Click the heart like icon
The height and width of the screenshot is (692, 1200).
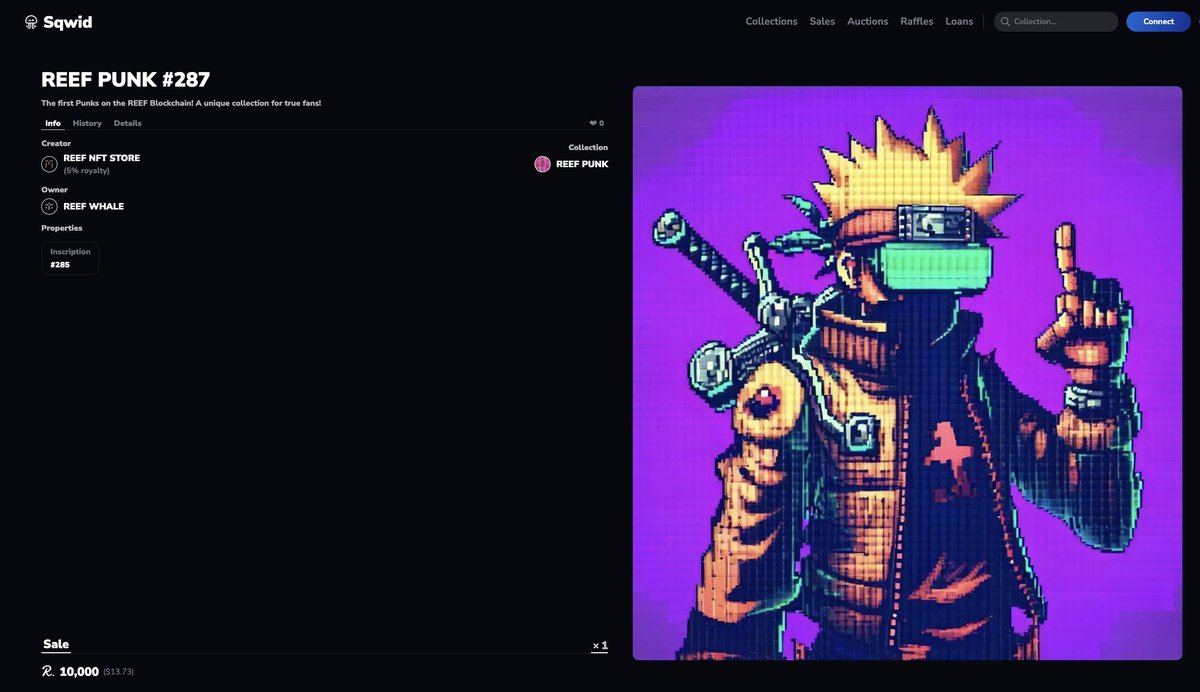pyautogui.click(x=592, y=123)
